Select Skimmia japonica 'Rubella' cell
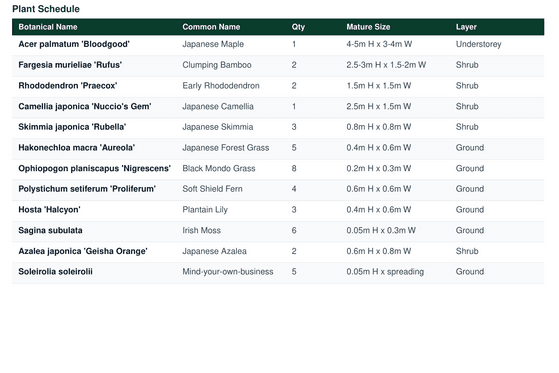559x373 pixels. click(72, 127)
